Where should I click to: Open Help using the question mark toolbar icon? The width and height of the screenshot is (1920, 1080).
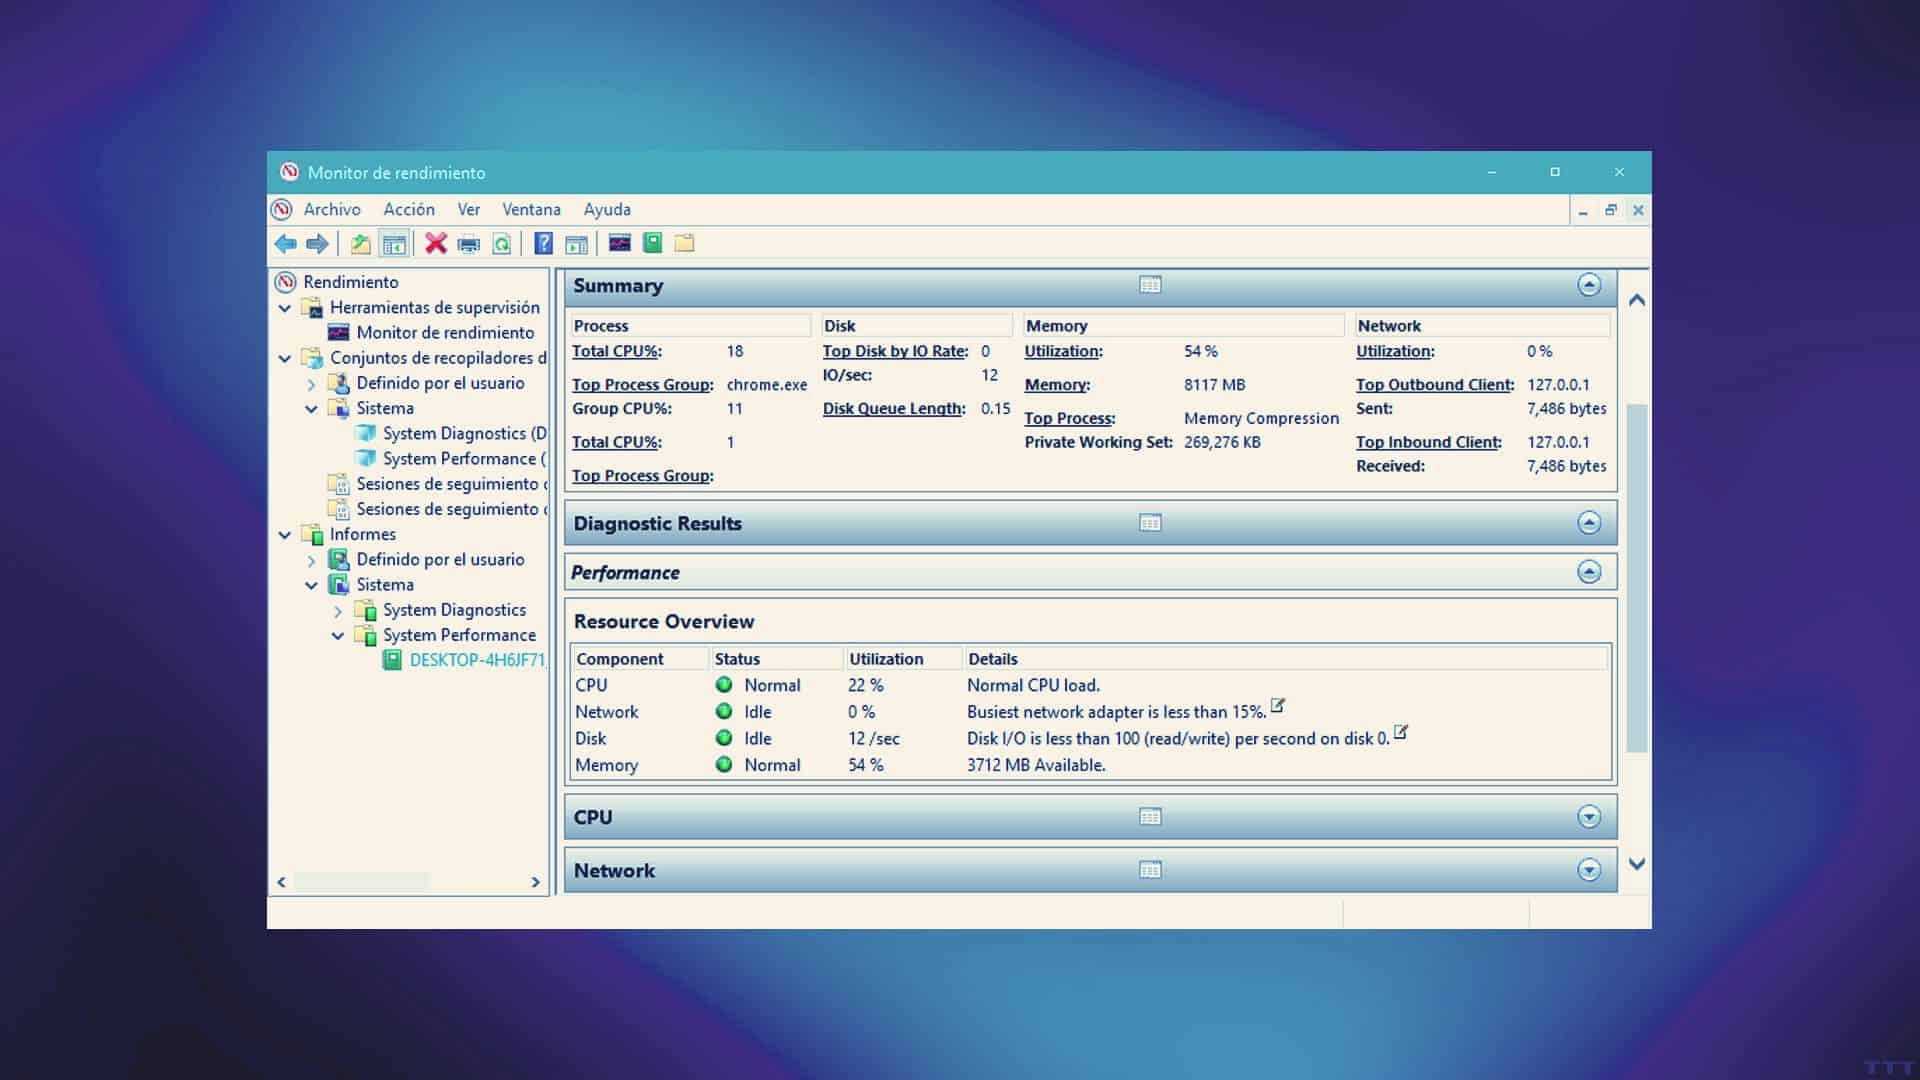click(x=542, y=243)
